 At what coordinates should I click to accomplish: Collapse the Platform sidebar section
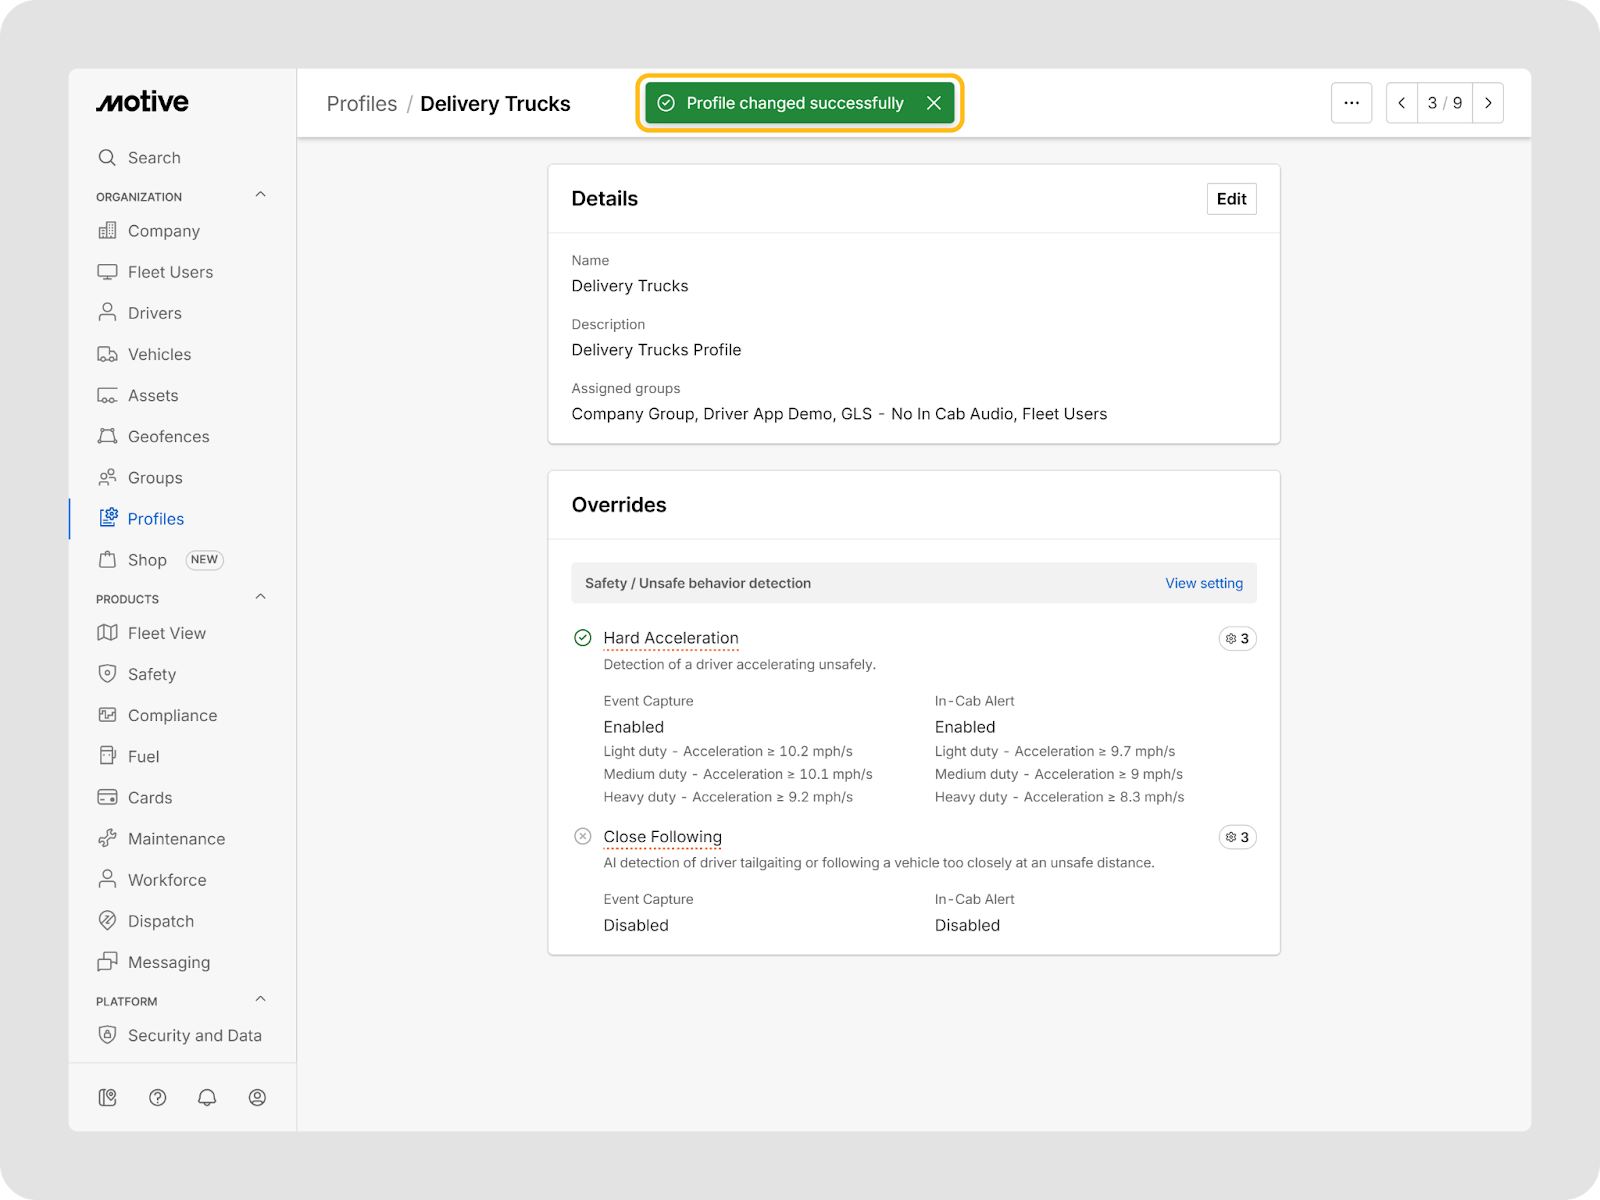pyautogui.click(x=260, y=999)
